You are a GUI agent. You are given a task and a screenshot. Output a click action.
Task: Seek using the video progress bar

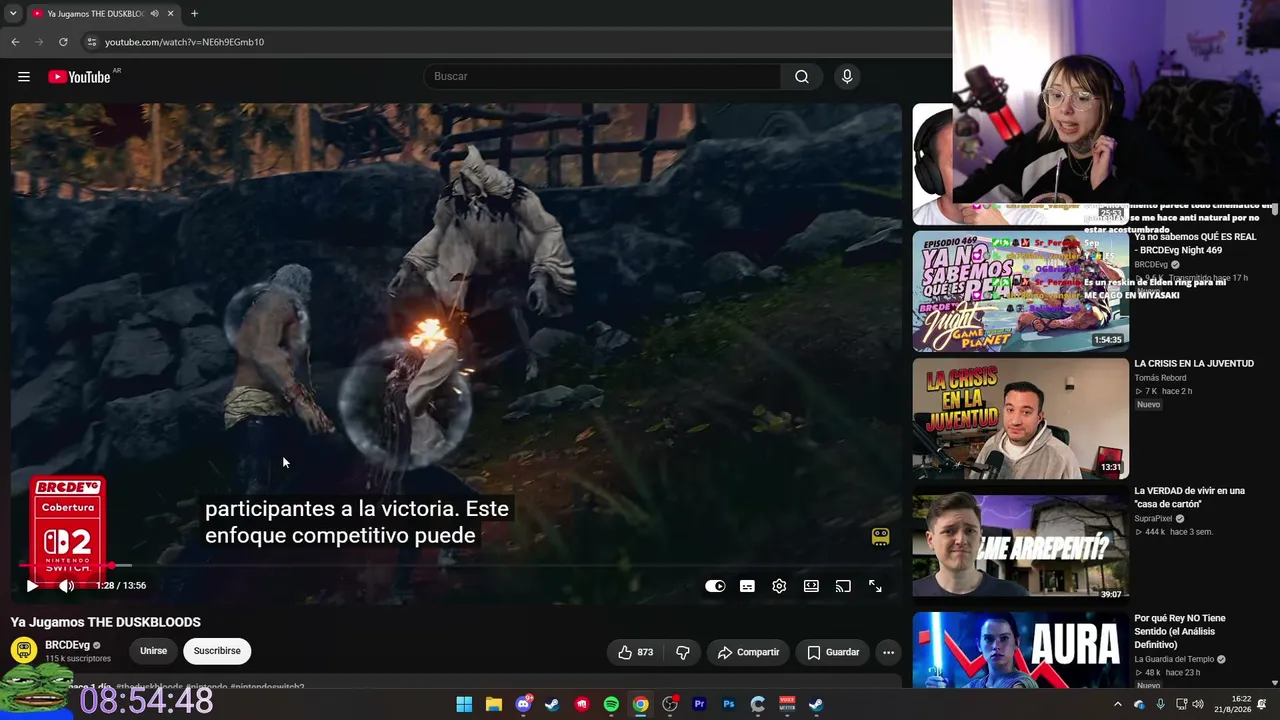[456, 566]
